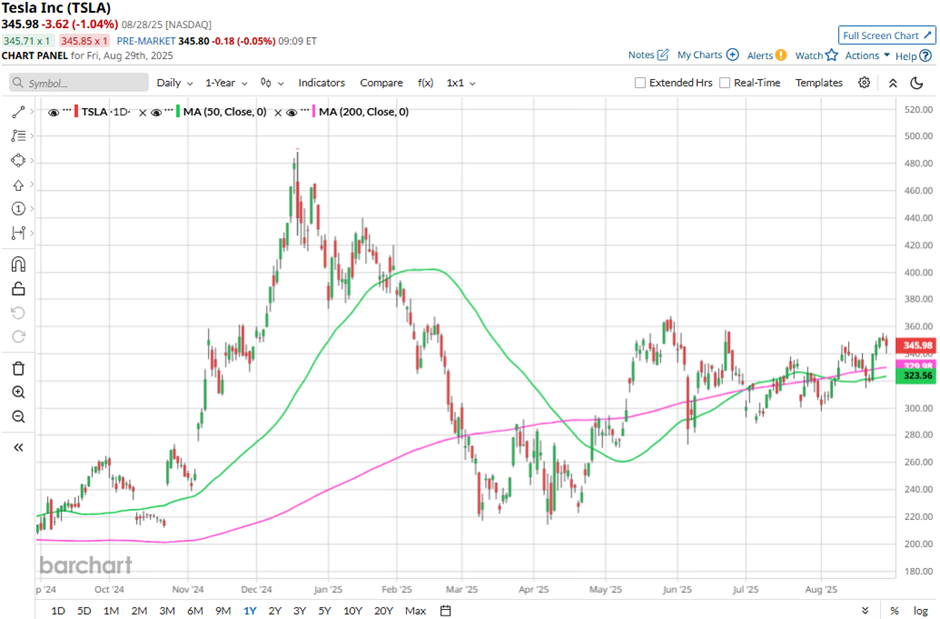Image resolution: width=940 pixels, height=619 pixels.
Task: Select the 10Y time range
Action: (352, 611)
